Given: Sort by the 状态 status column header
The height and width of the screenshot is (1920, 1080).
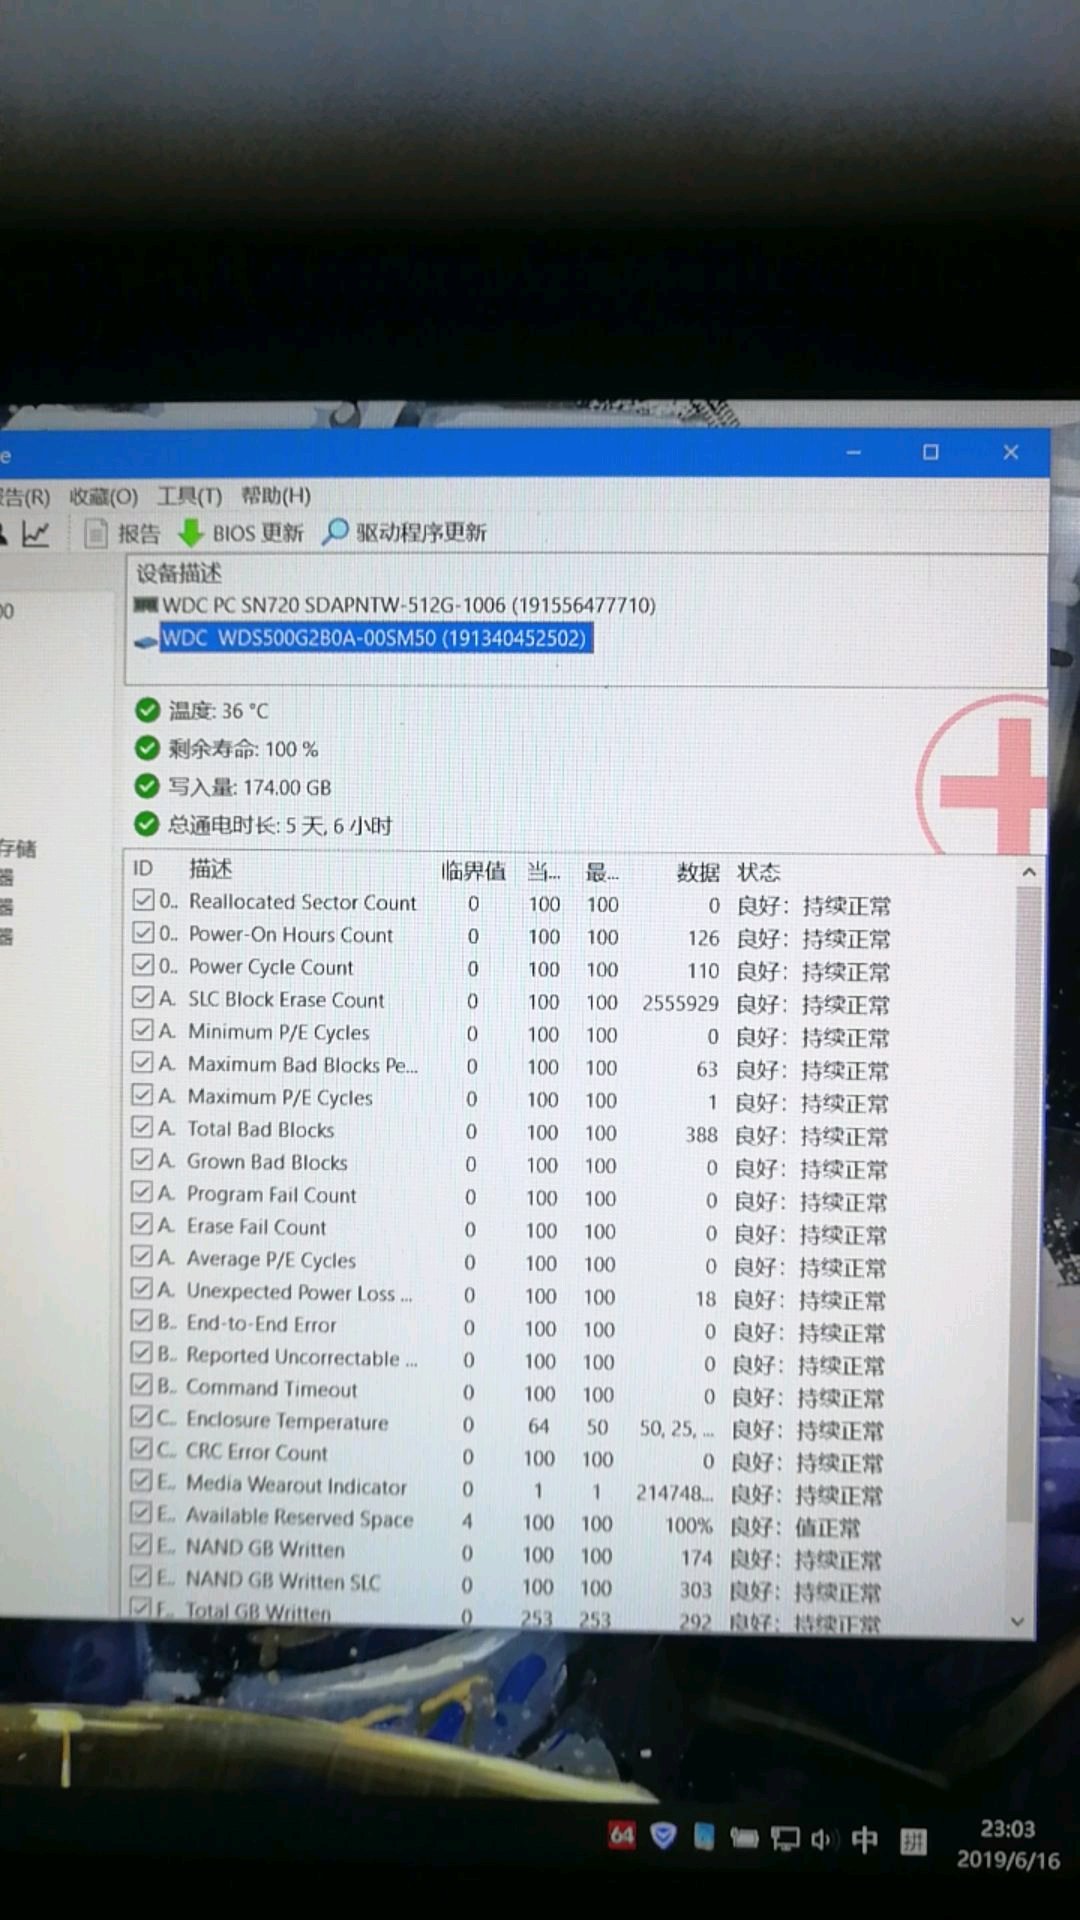Looking at the screenshot, I should click(x=758, y=872).
